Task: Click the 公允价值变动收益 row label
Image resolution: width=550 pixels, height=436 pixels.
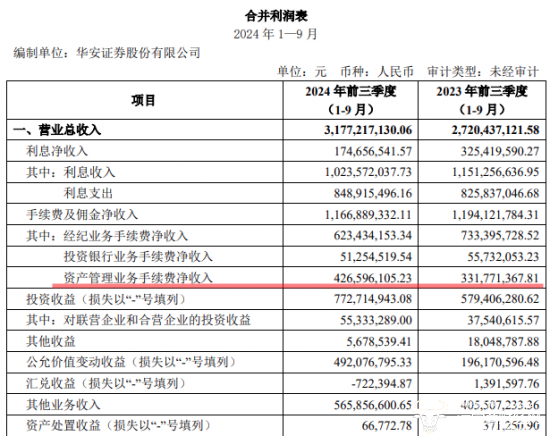Action: 130,362
